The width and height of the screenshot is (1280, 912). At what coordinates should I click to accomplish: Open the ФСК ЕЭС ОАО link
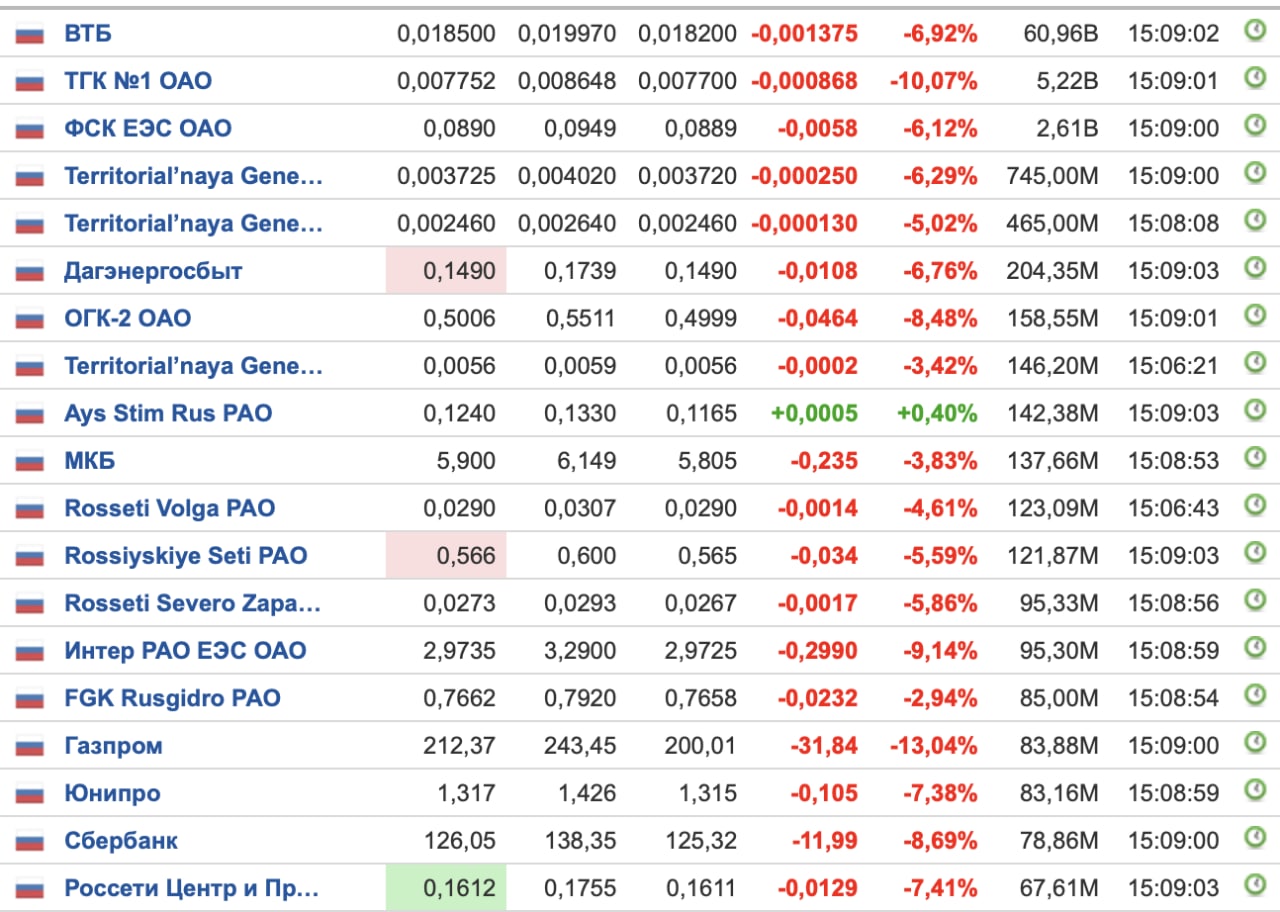148,128
